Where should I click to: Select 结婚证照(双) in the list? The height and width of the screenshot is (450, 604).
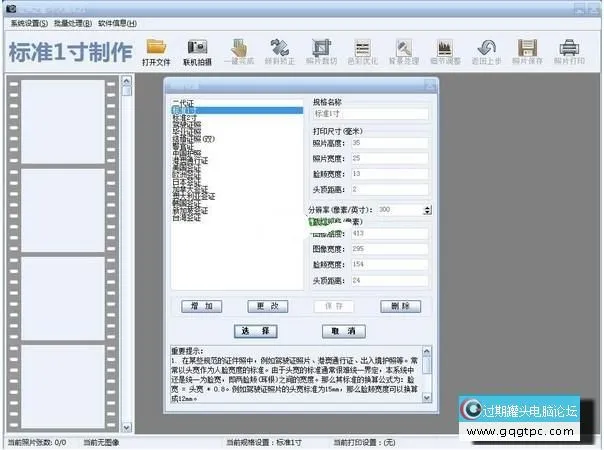[x=237, y=139]
